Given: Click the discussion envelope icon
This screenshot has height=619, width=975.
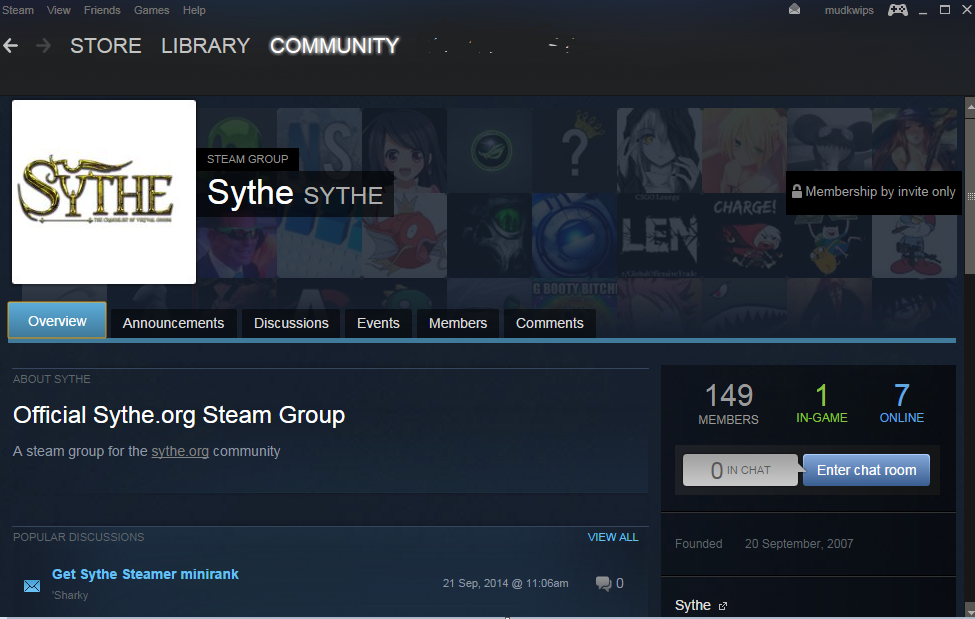Looking at the screenshot, I should point(32,585).
